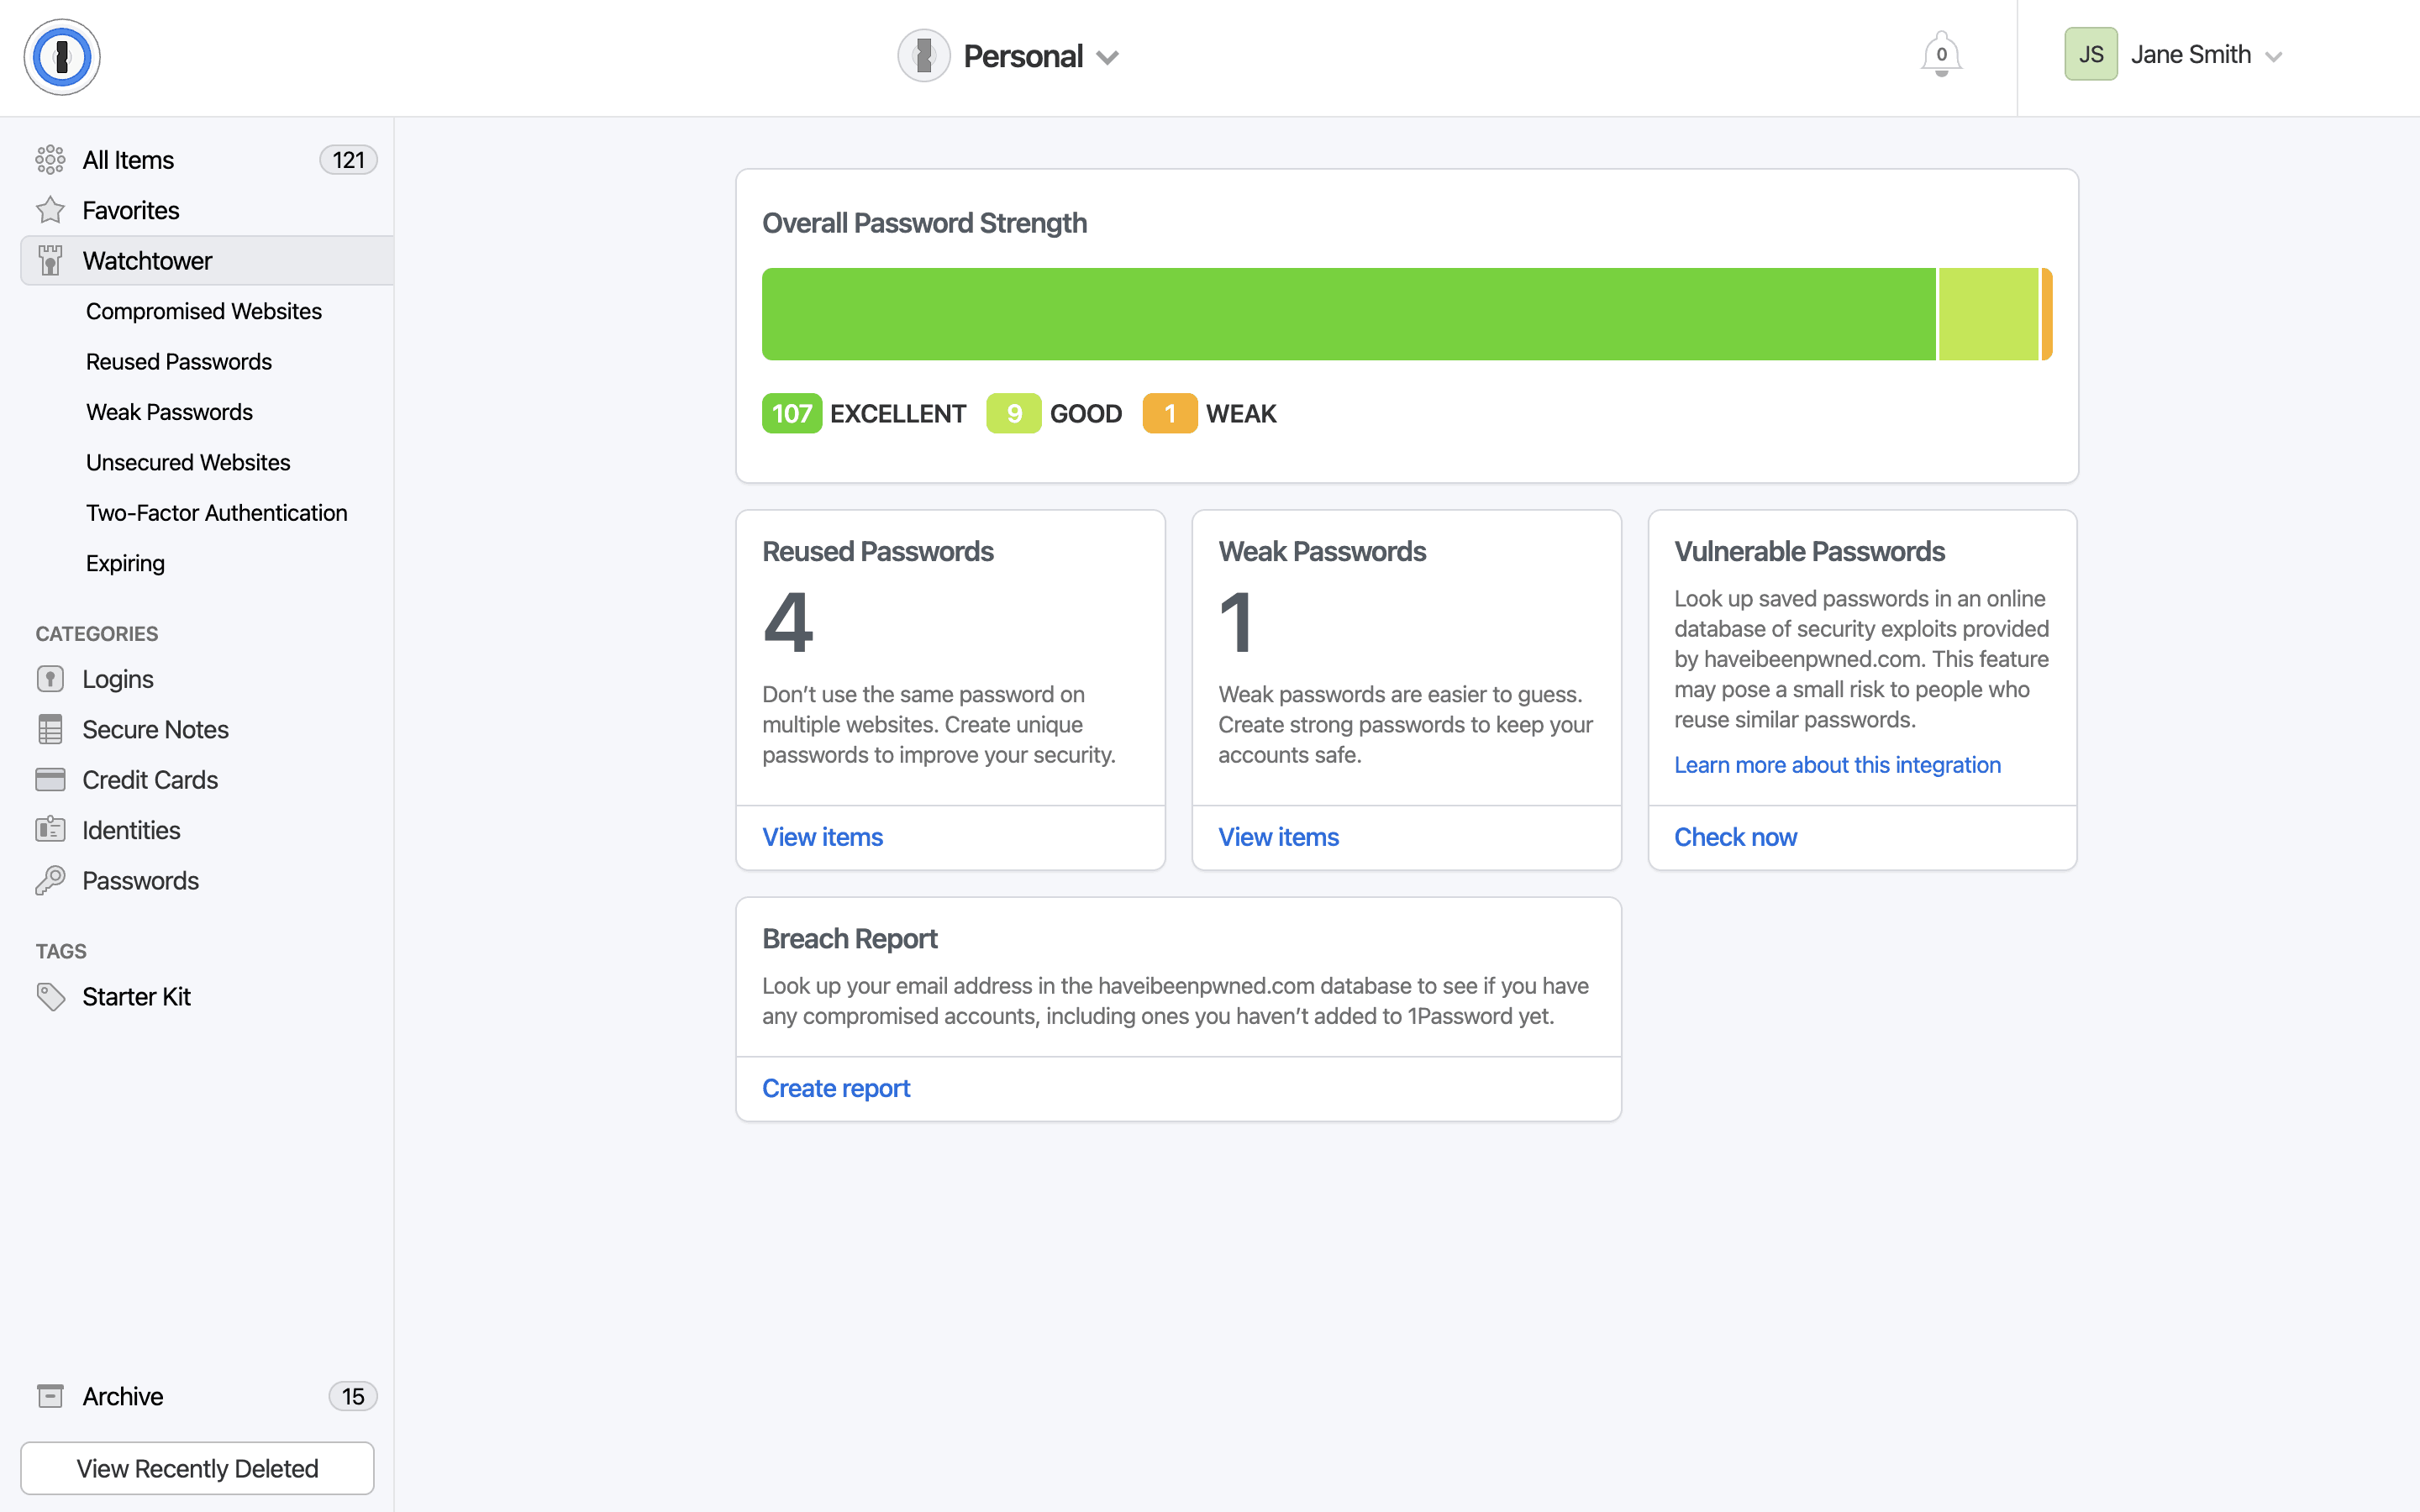
Task: Click View items under Weak Passwords
Action: click(x=1281, y=837)
